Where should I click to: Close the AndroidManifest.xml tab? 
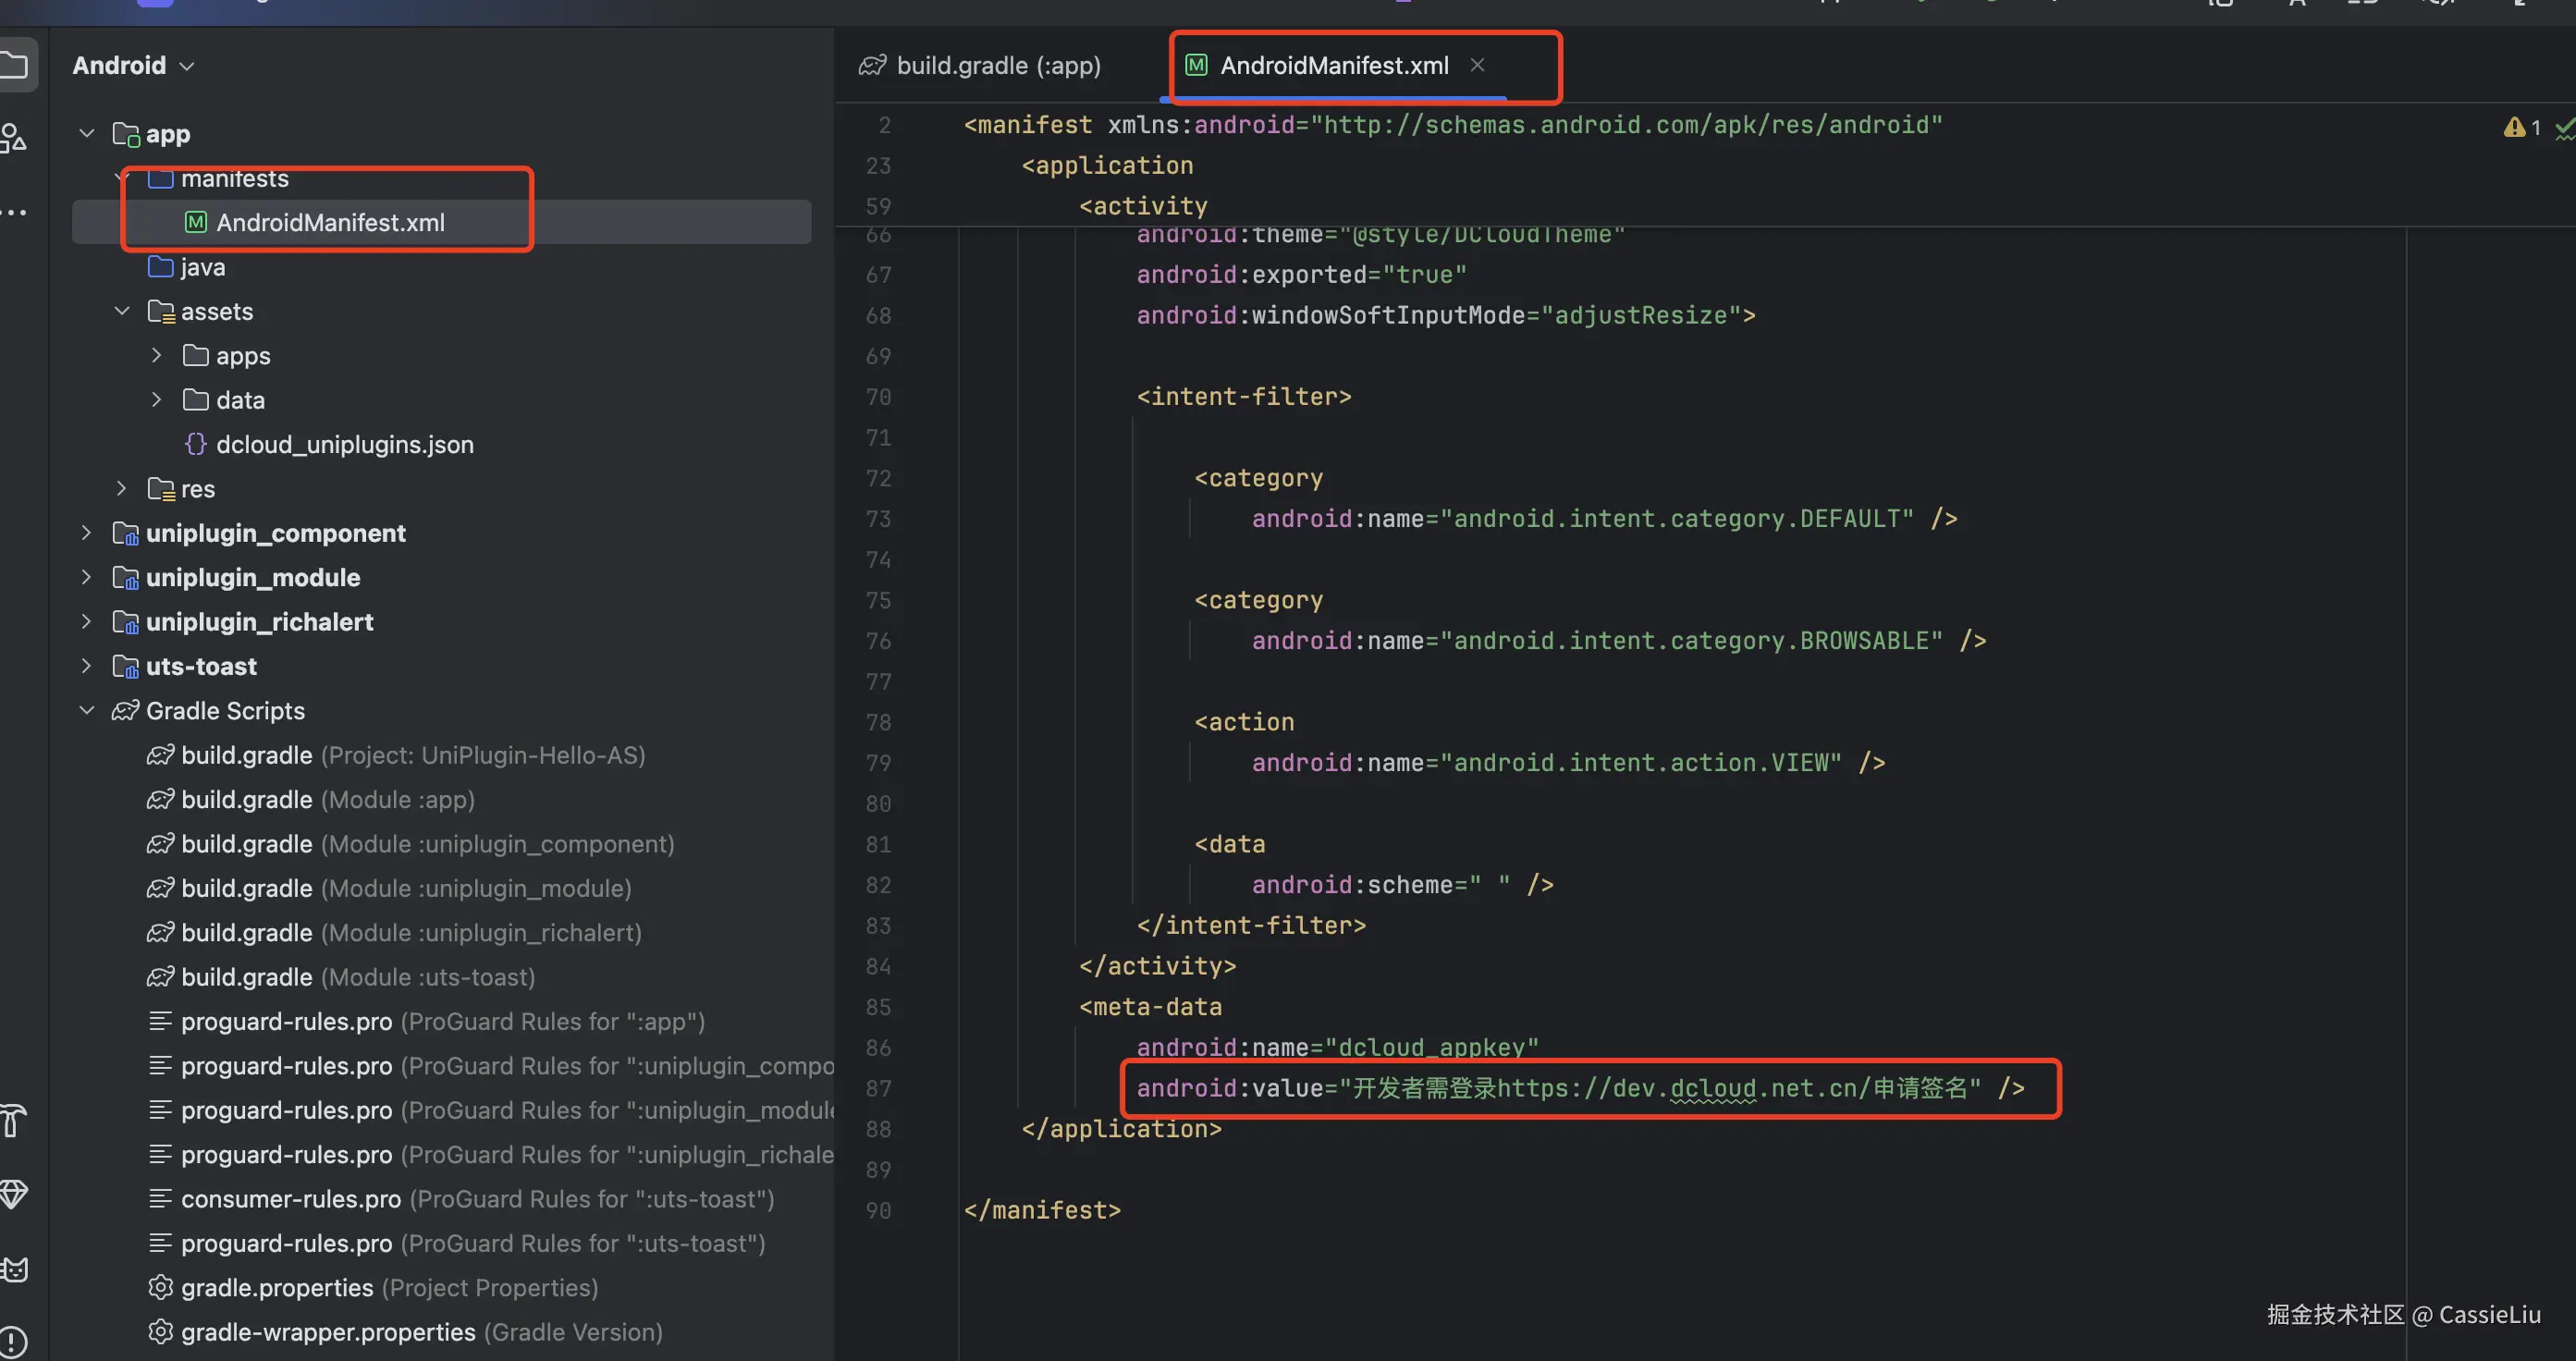[x=1477, y=65]
